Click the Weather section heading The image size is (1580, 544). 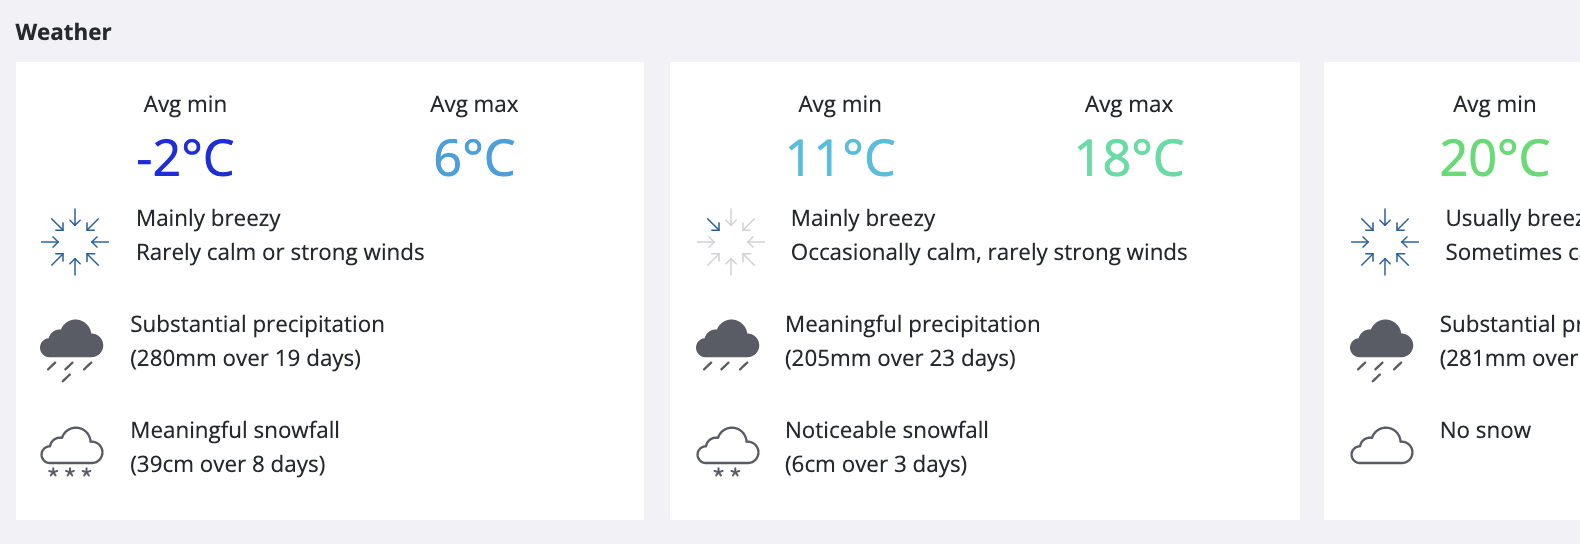(64, 32)
